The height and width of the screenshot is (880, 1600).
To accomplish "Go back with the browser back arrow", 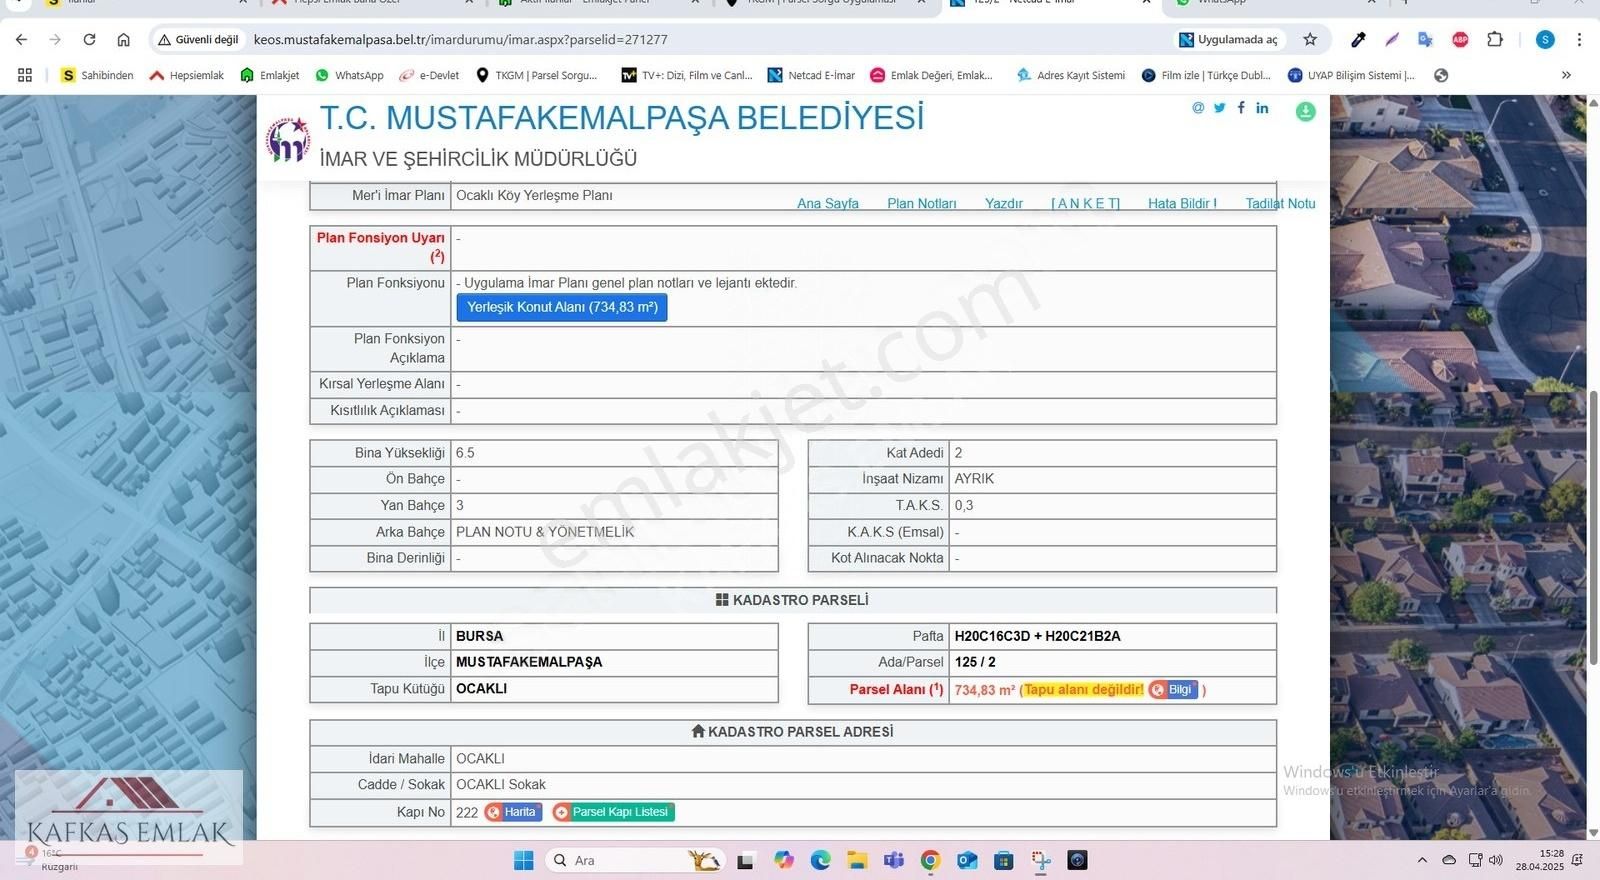I will coord(22,39).
